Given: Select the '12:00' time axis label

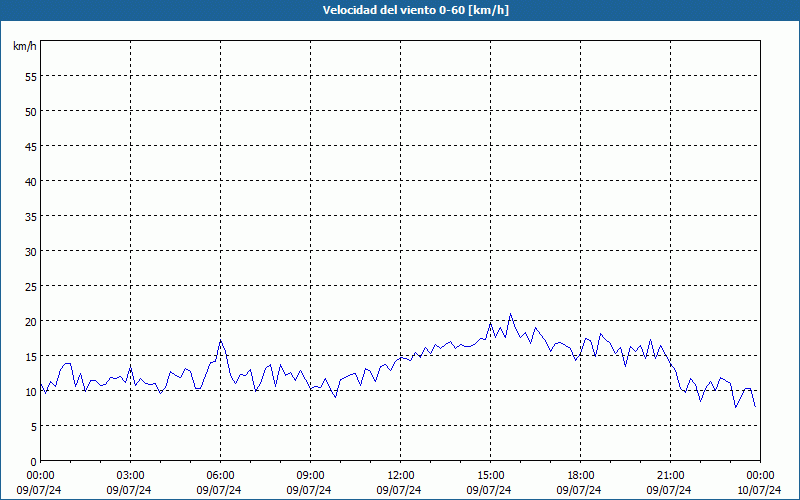Looking at the screenshot, I should [x=401, y=476].
